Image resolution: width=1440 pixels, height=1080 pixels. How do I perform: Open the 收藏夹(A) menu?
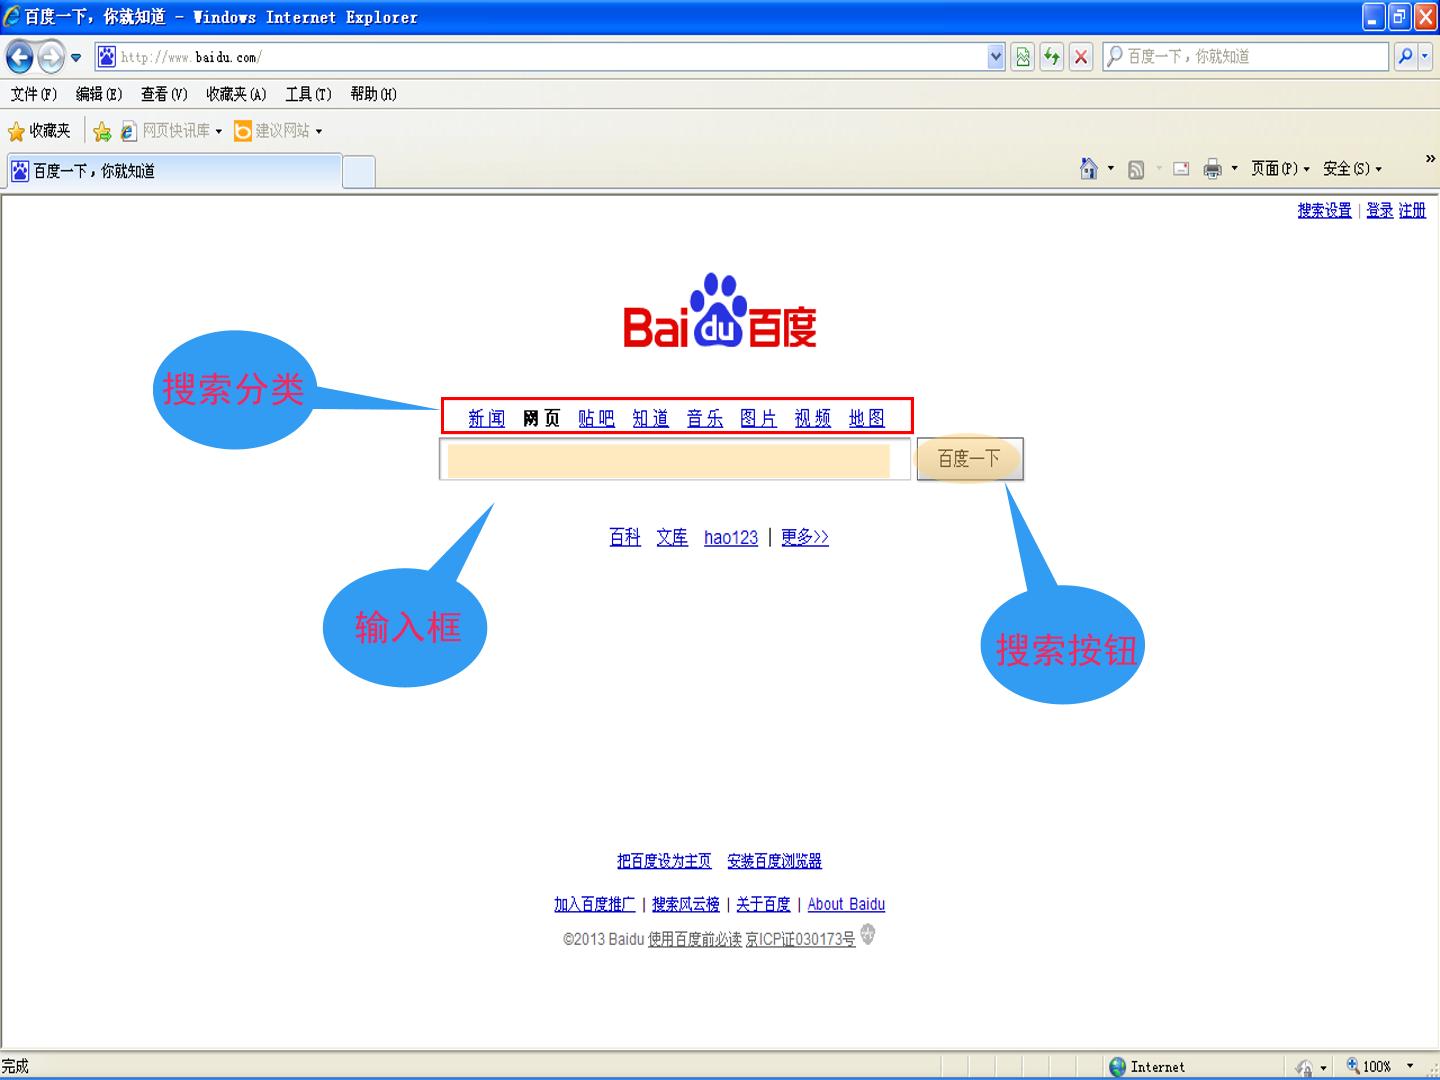click(236, 94)
